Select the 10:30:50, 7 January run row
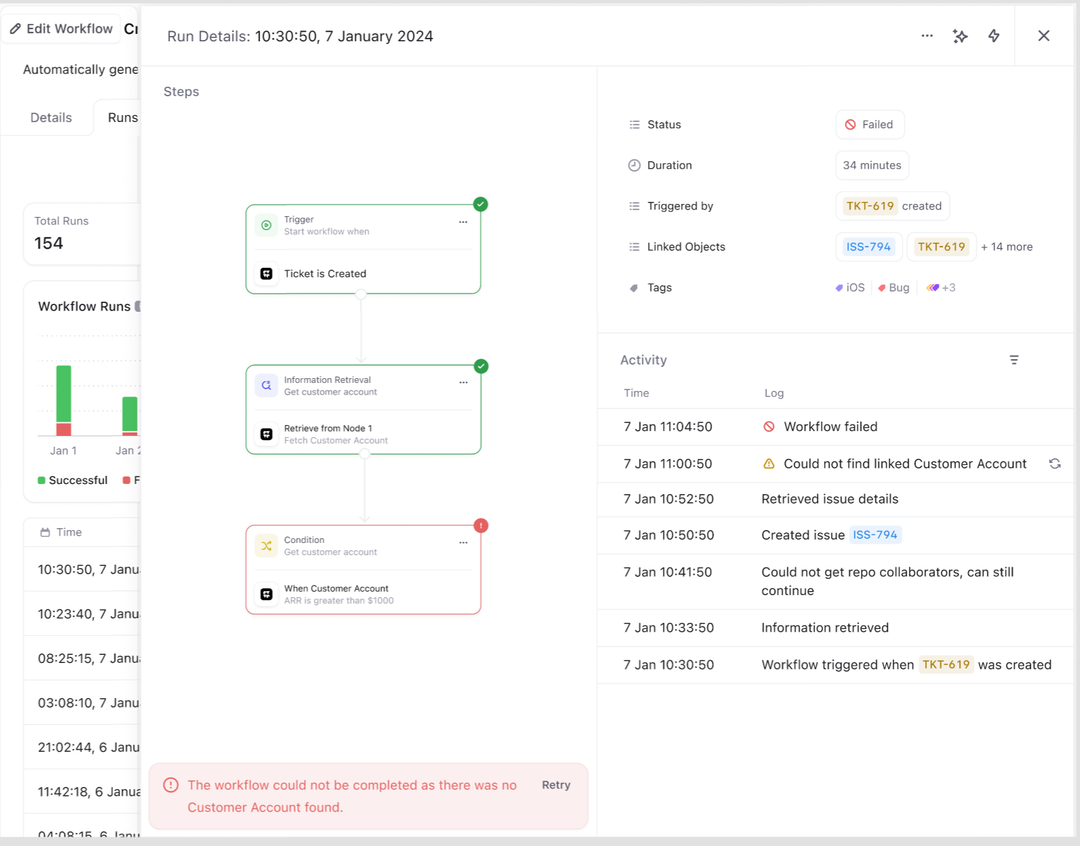 click(x=83, y=570)
